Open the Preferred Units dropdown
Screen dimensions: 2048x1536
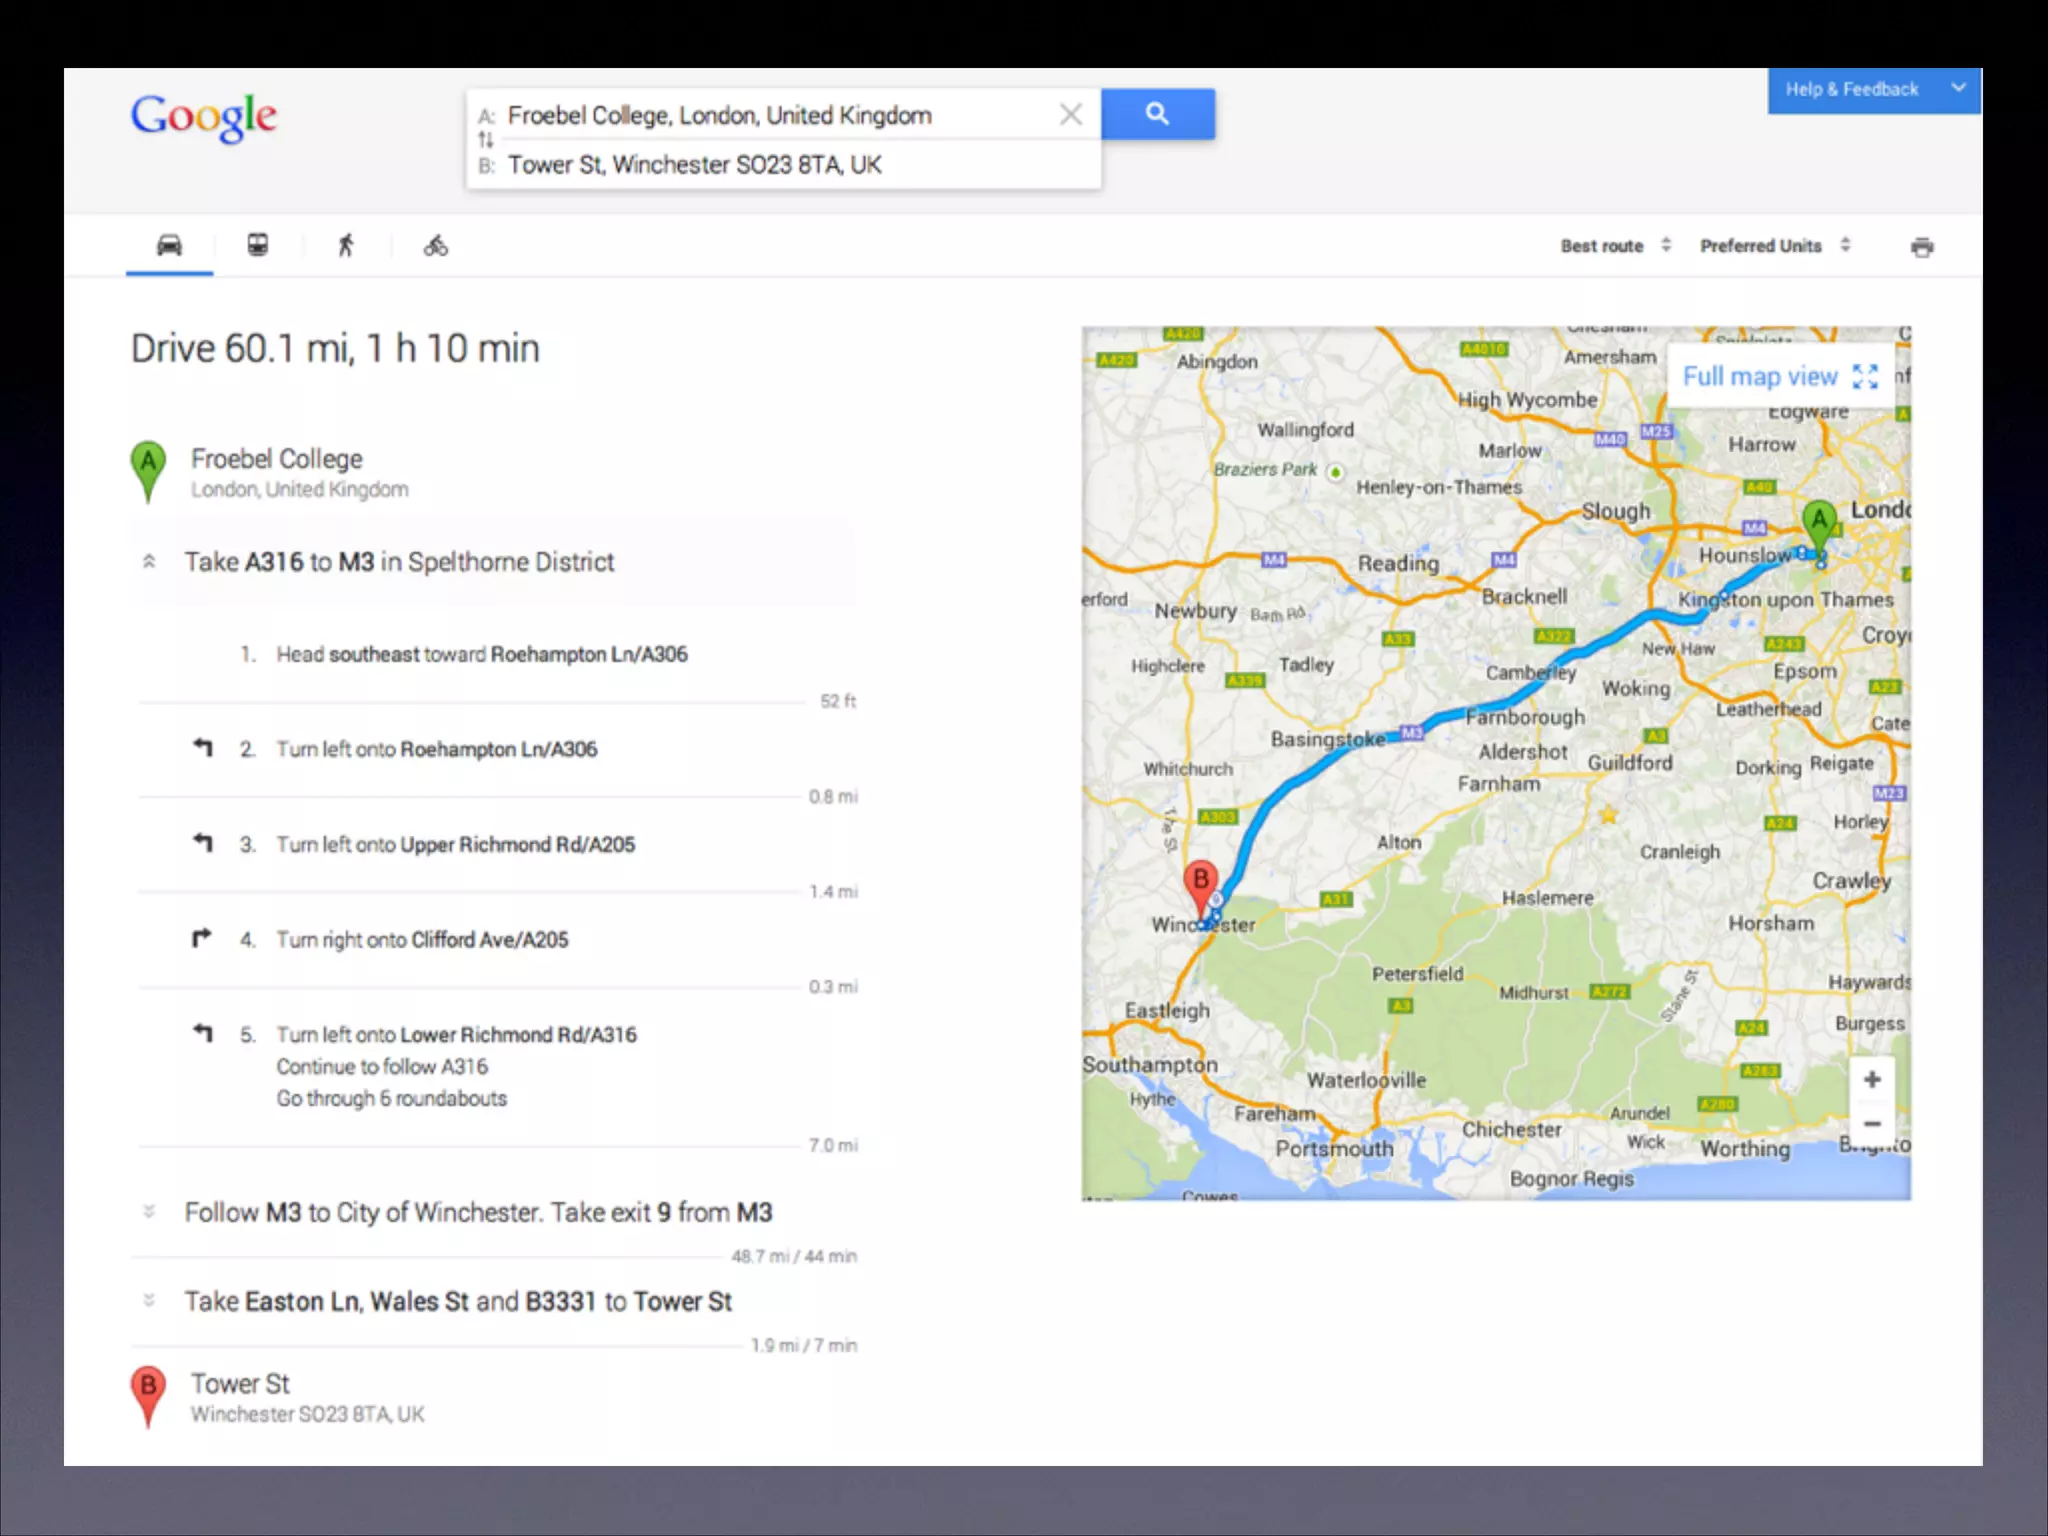(1774, 246)
